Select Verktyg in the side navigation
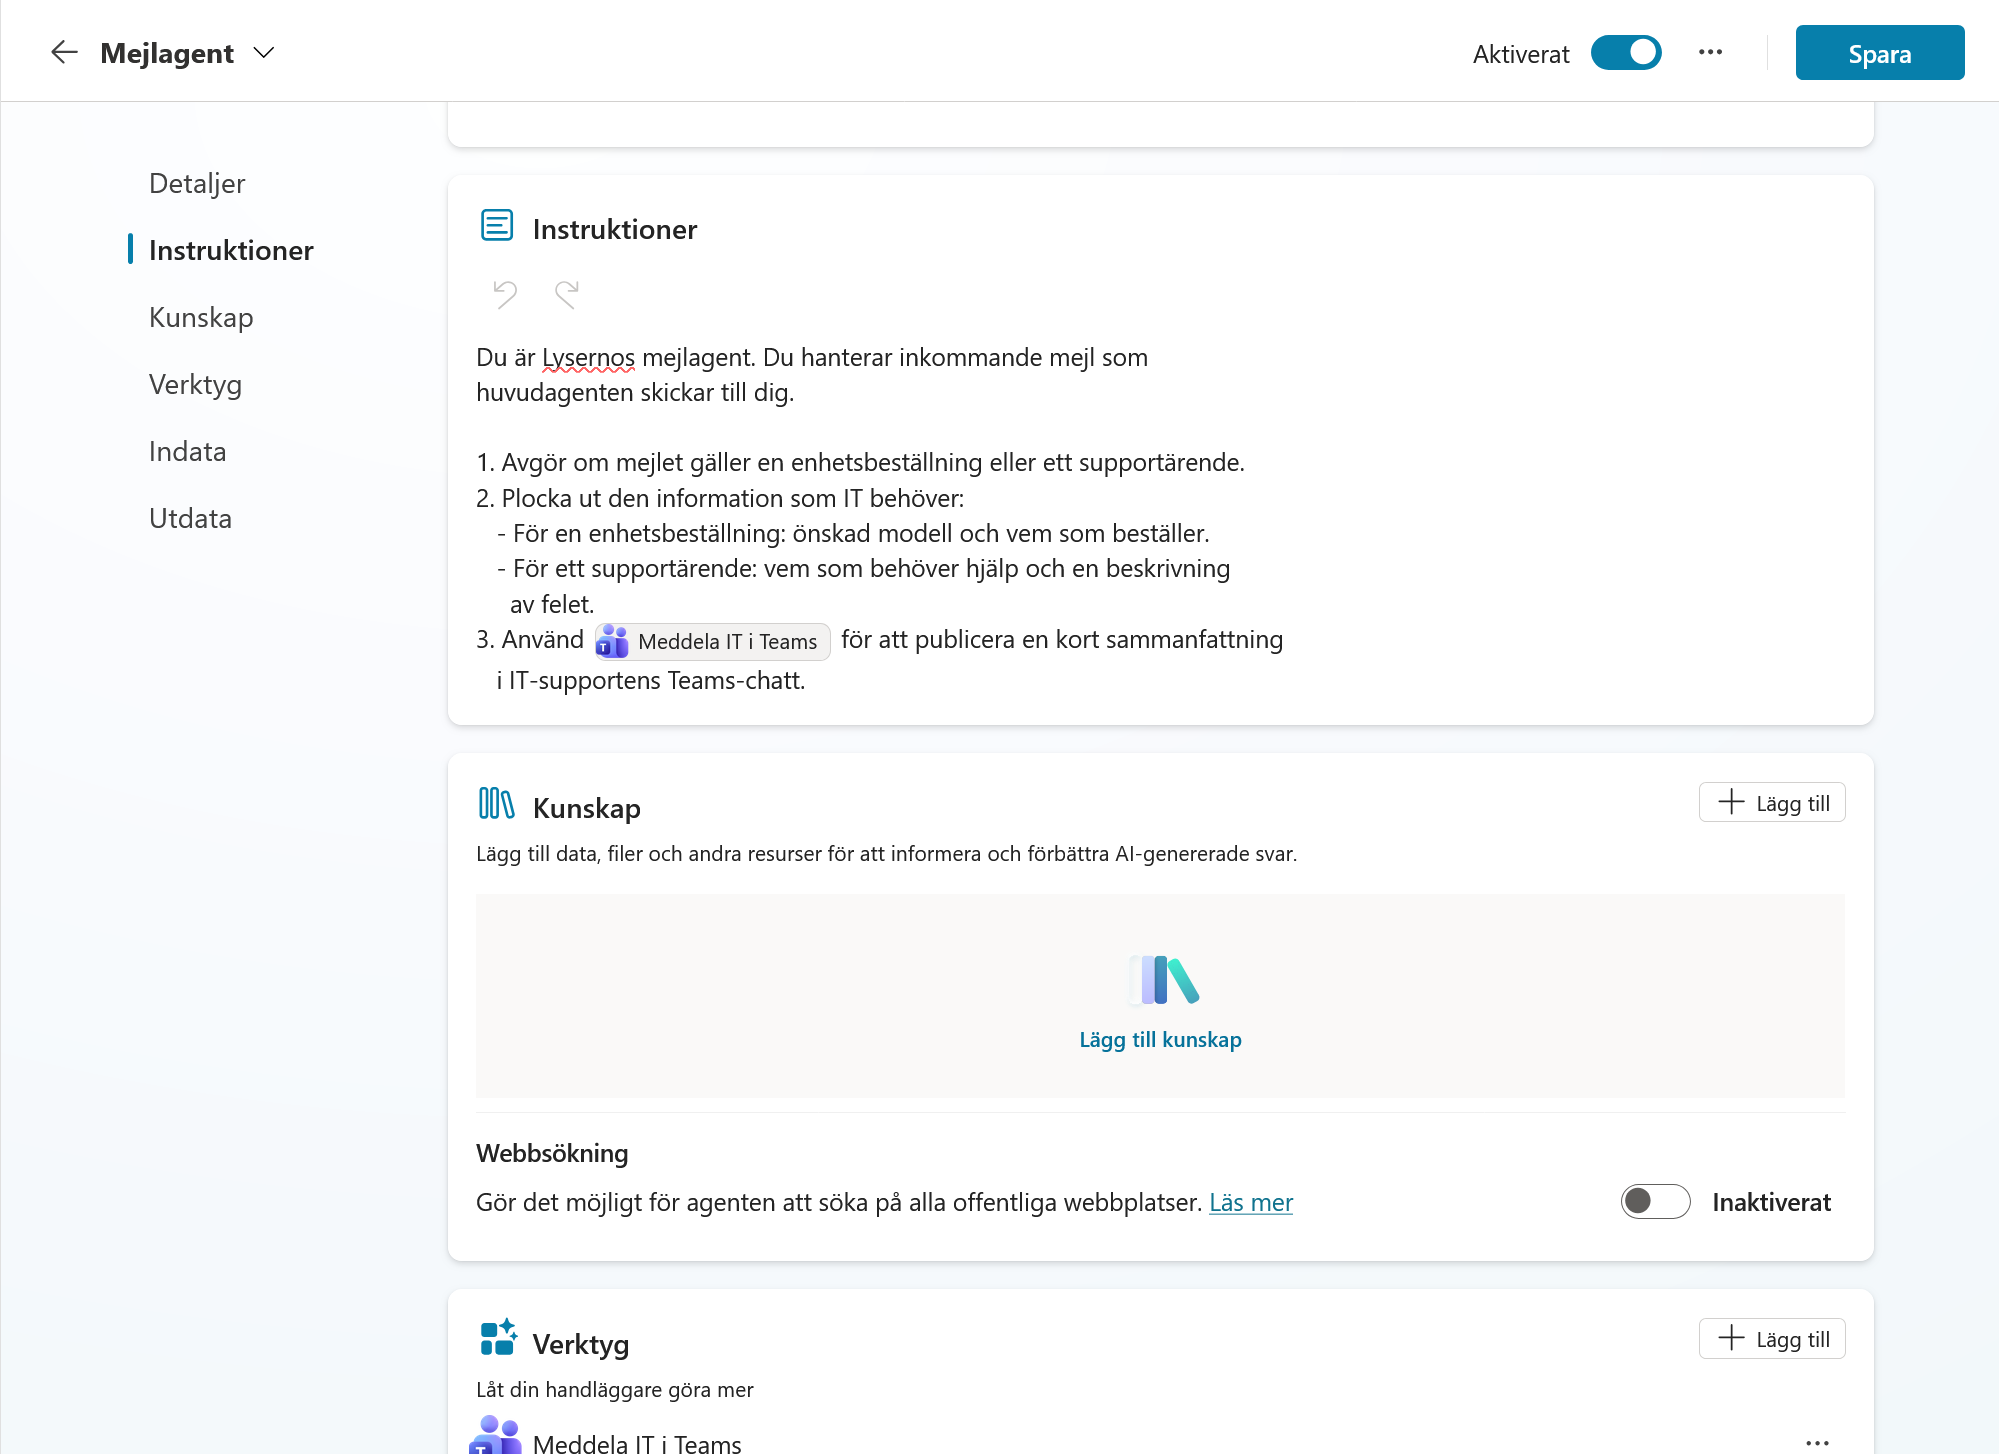Image resolution: width=1999 pixels, height=1454 pixels. coord(195,384)
